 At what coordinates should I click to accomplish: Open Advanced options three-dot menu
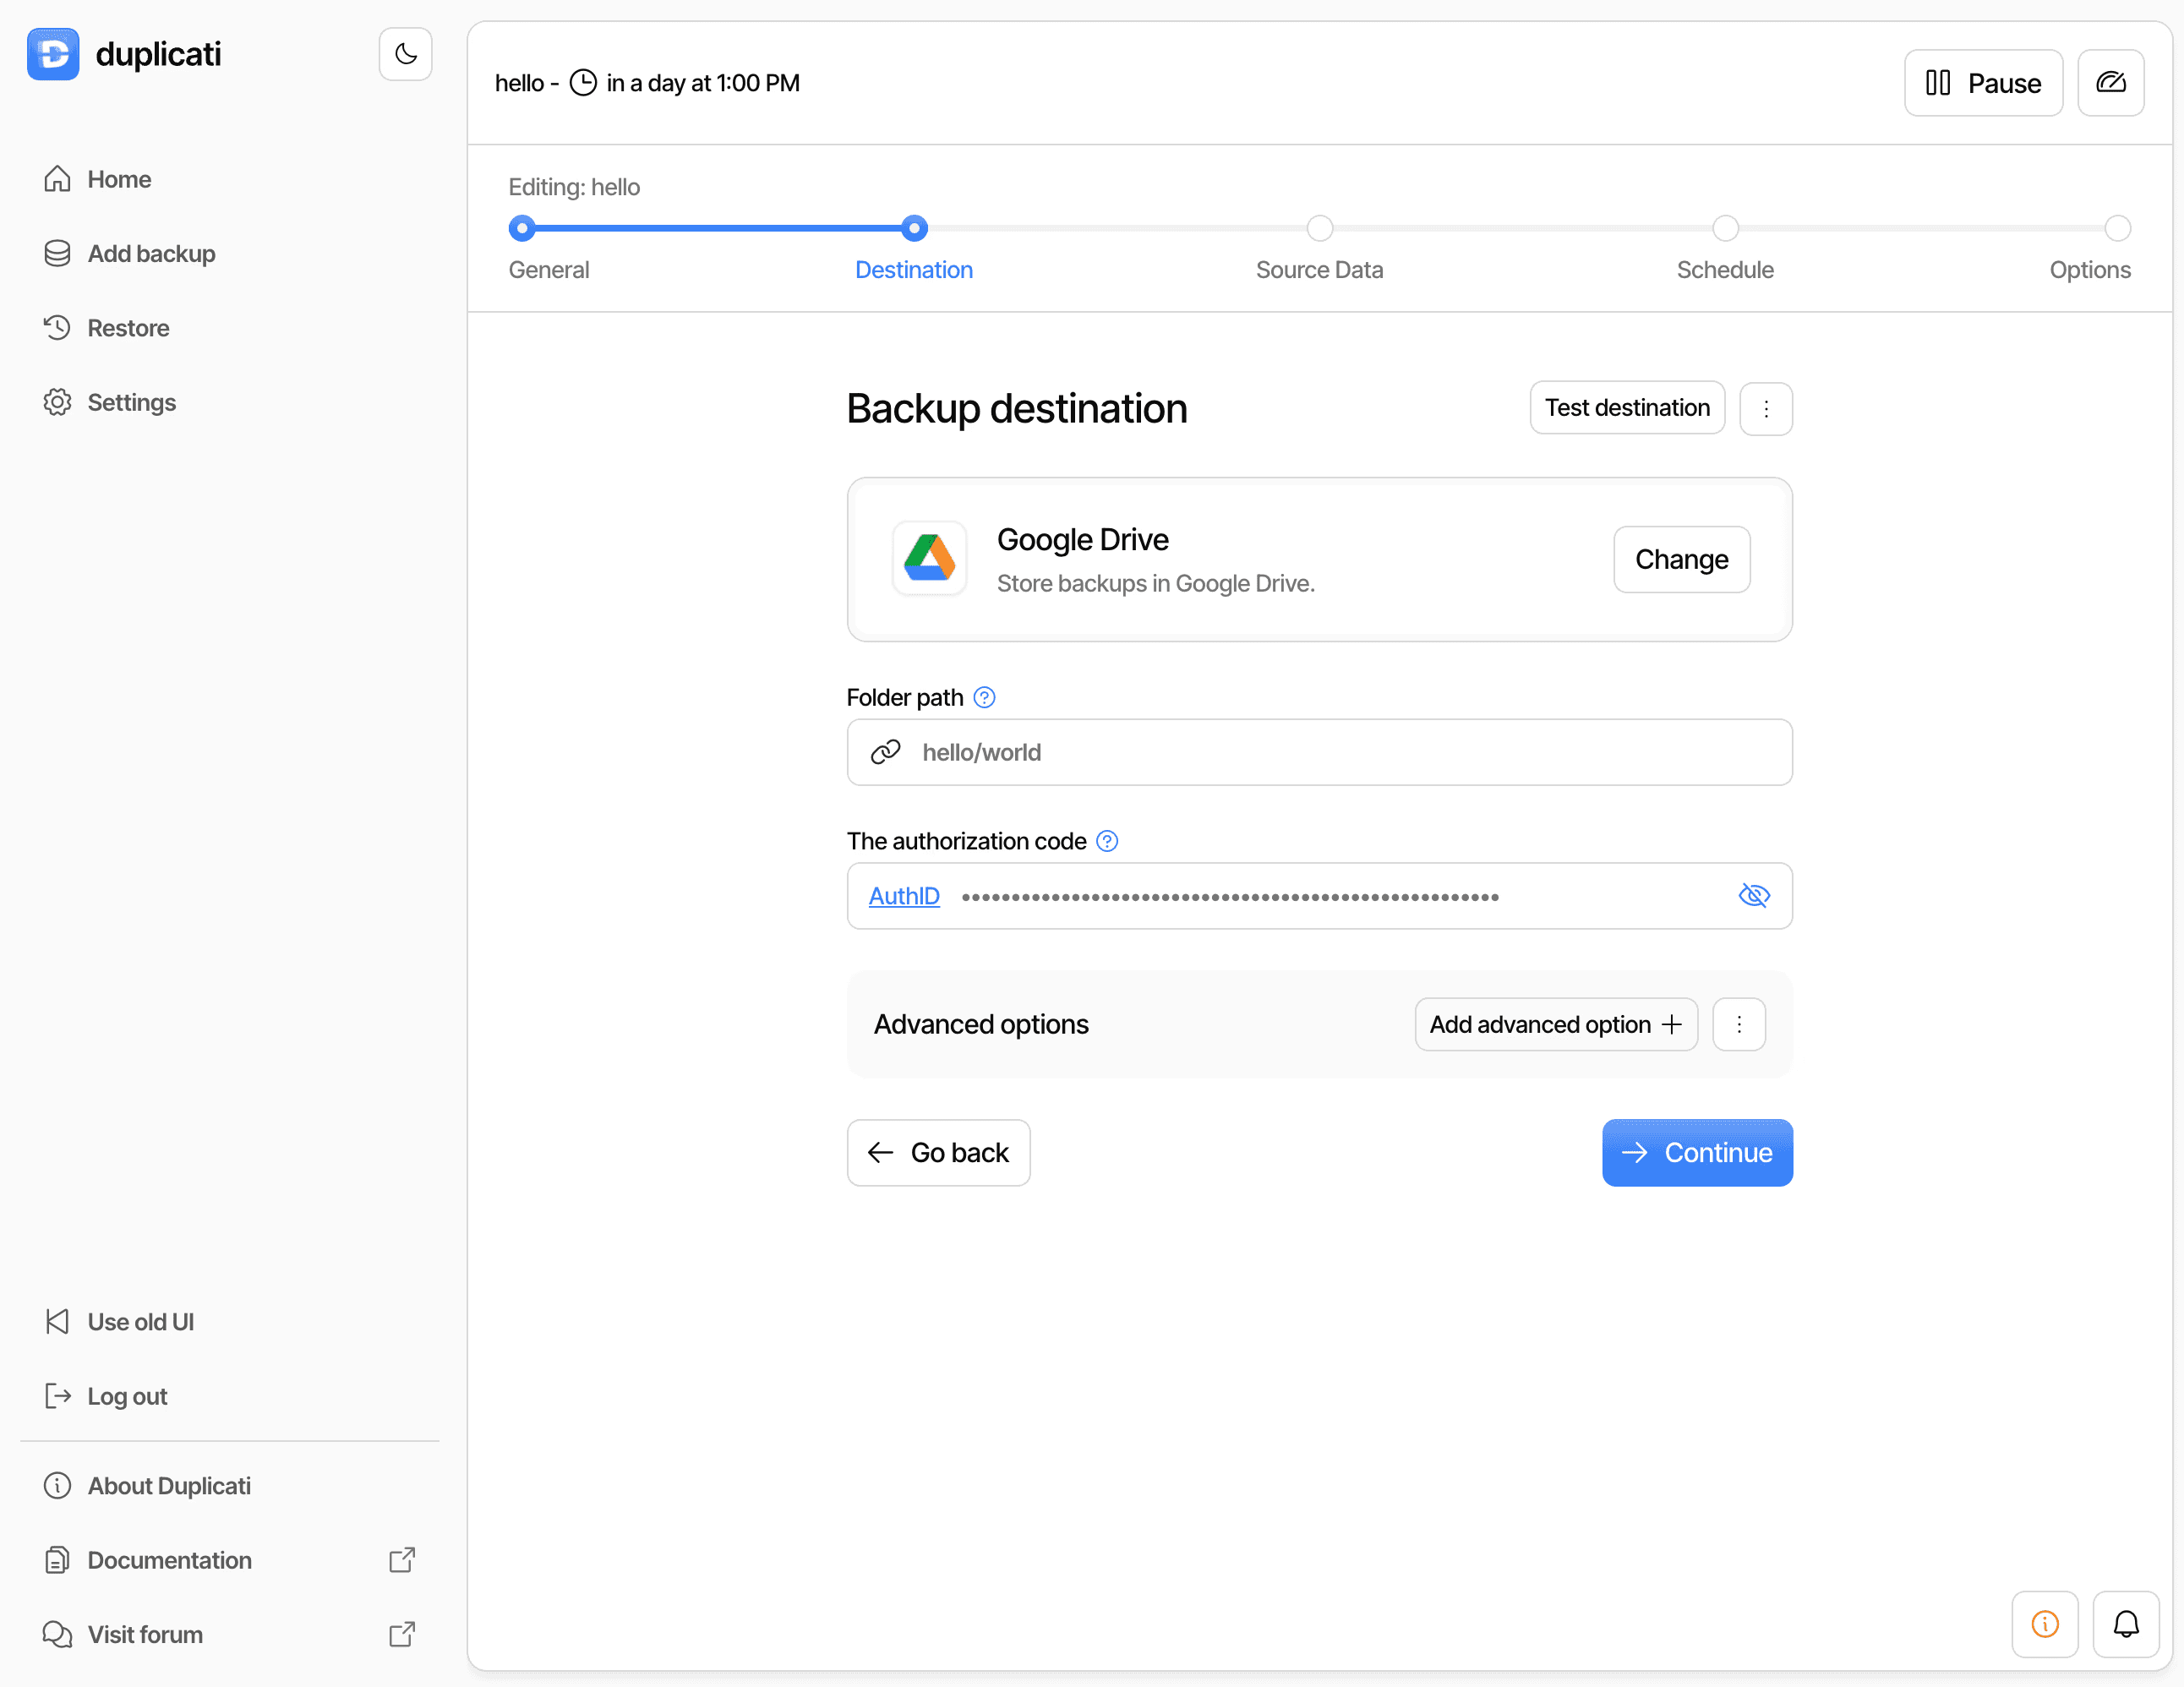1739,1024
